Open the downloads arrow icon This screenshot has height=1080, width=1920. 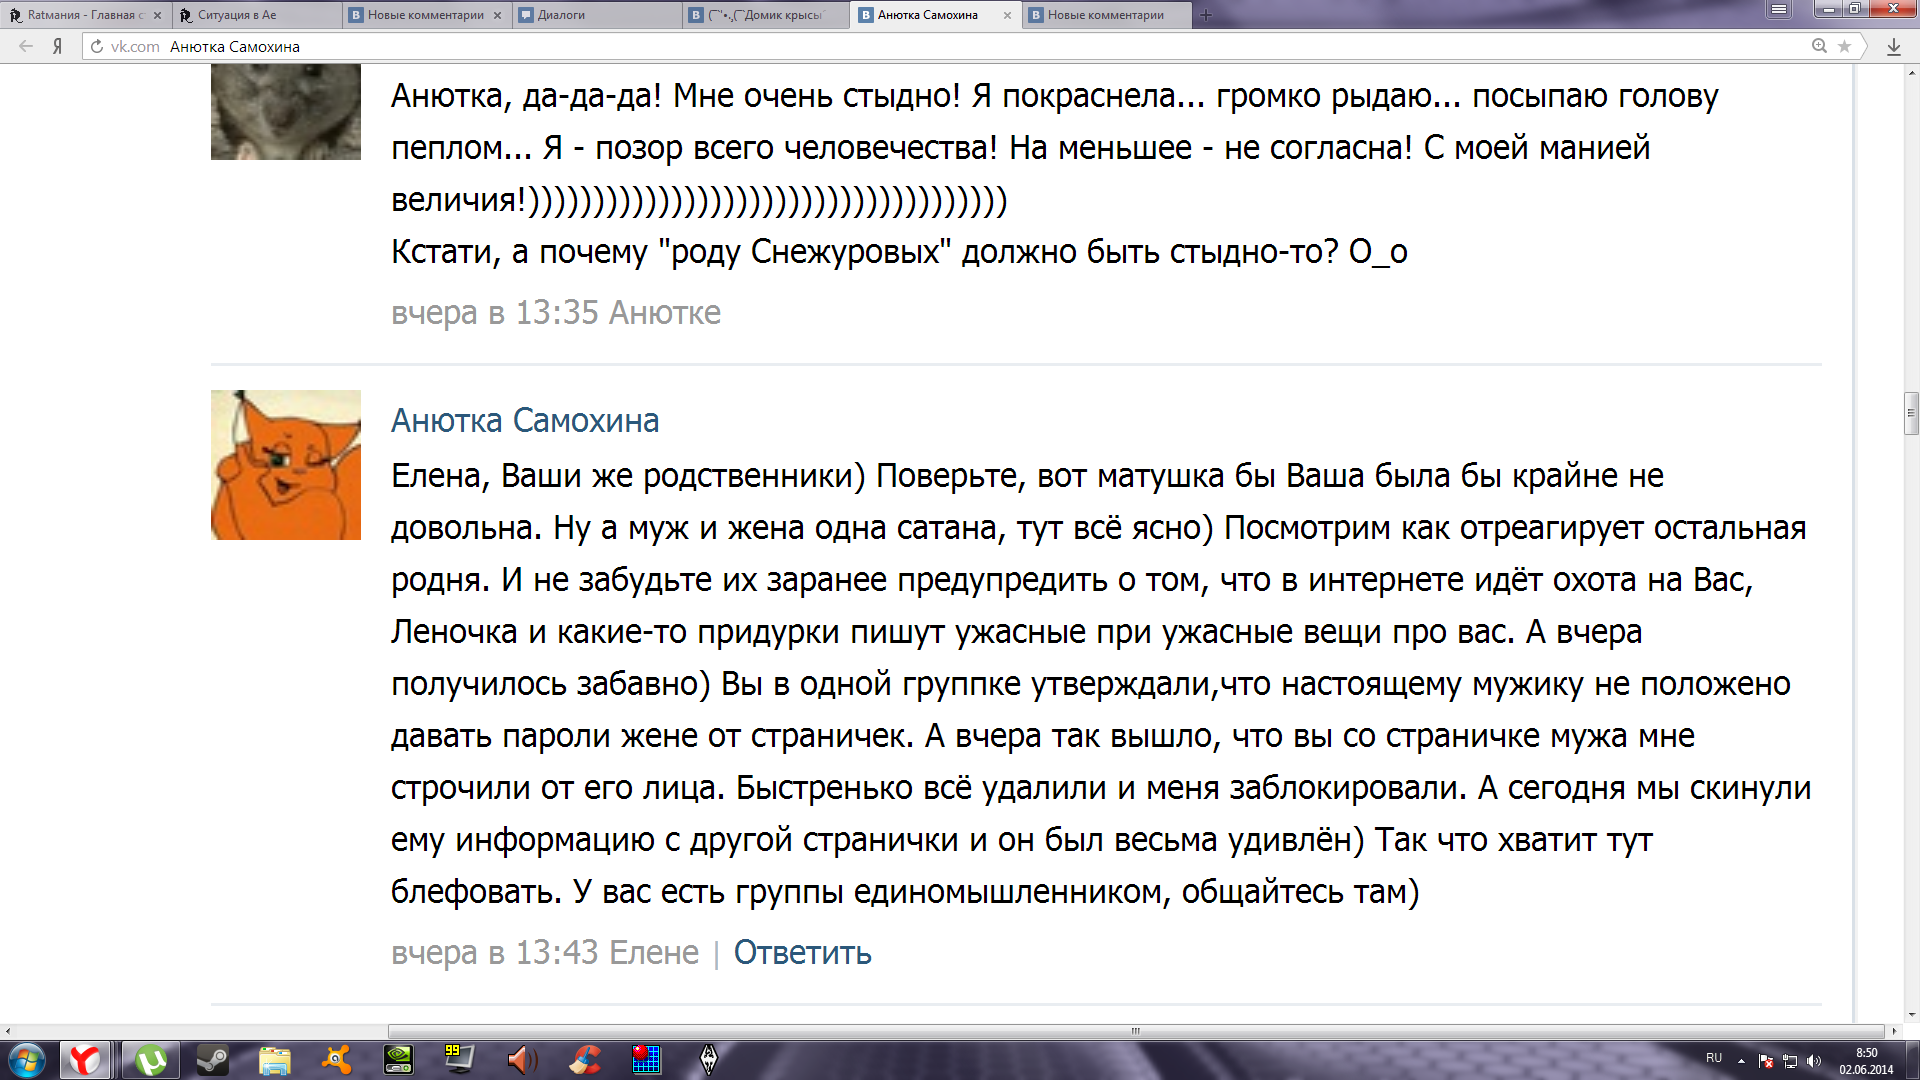(1893, 46)
